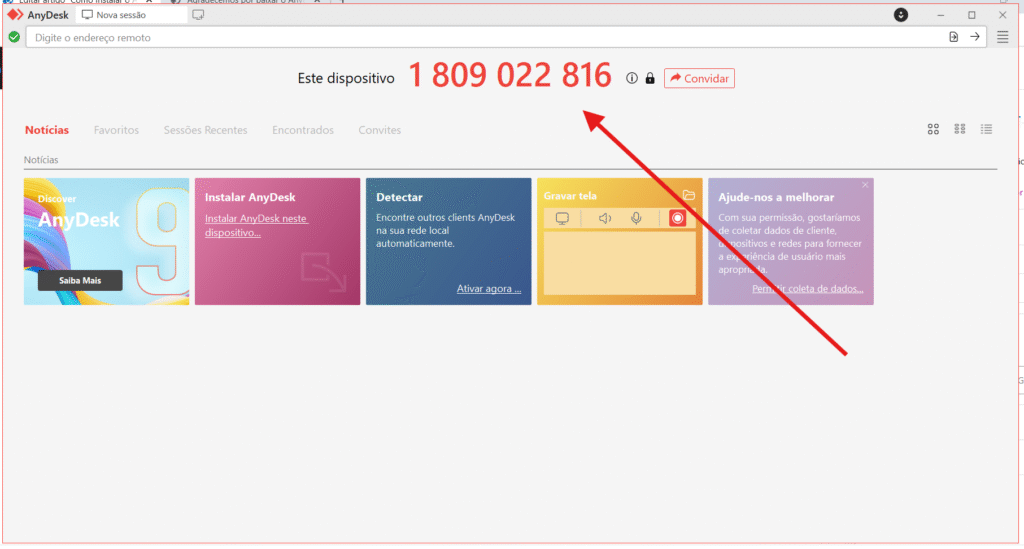1024x549 pixels.
Task: Toggle microphone in Gravar tela card
Action: (636, 218)
